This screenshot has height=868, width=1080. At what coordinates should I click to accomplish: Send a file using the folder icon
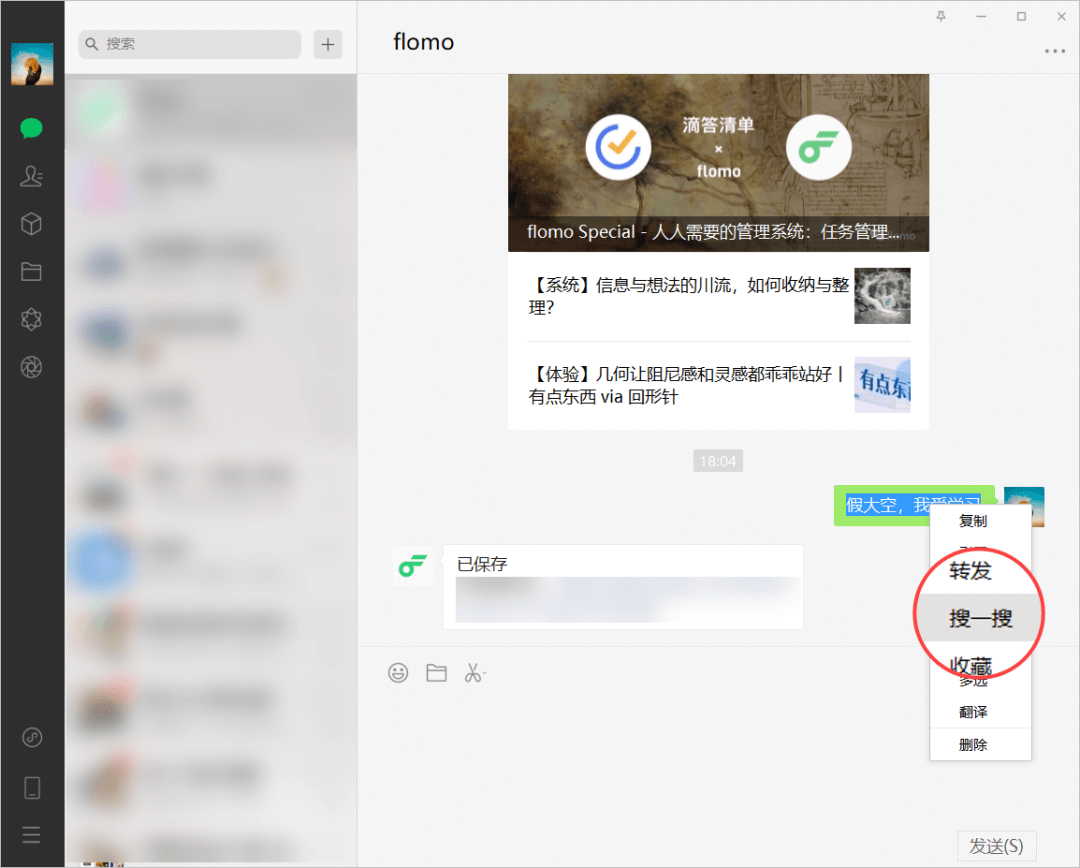[x=436, y=672]
